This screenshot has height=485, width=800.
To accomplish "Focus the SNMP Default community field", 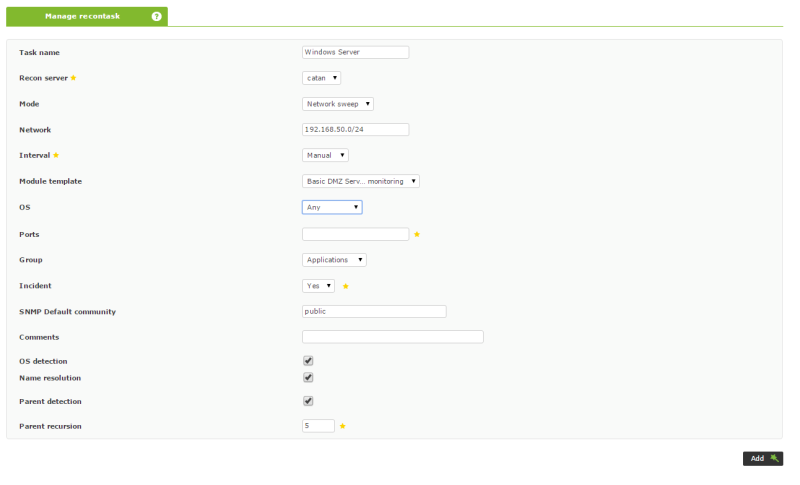I will [x=374, y=311].
